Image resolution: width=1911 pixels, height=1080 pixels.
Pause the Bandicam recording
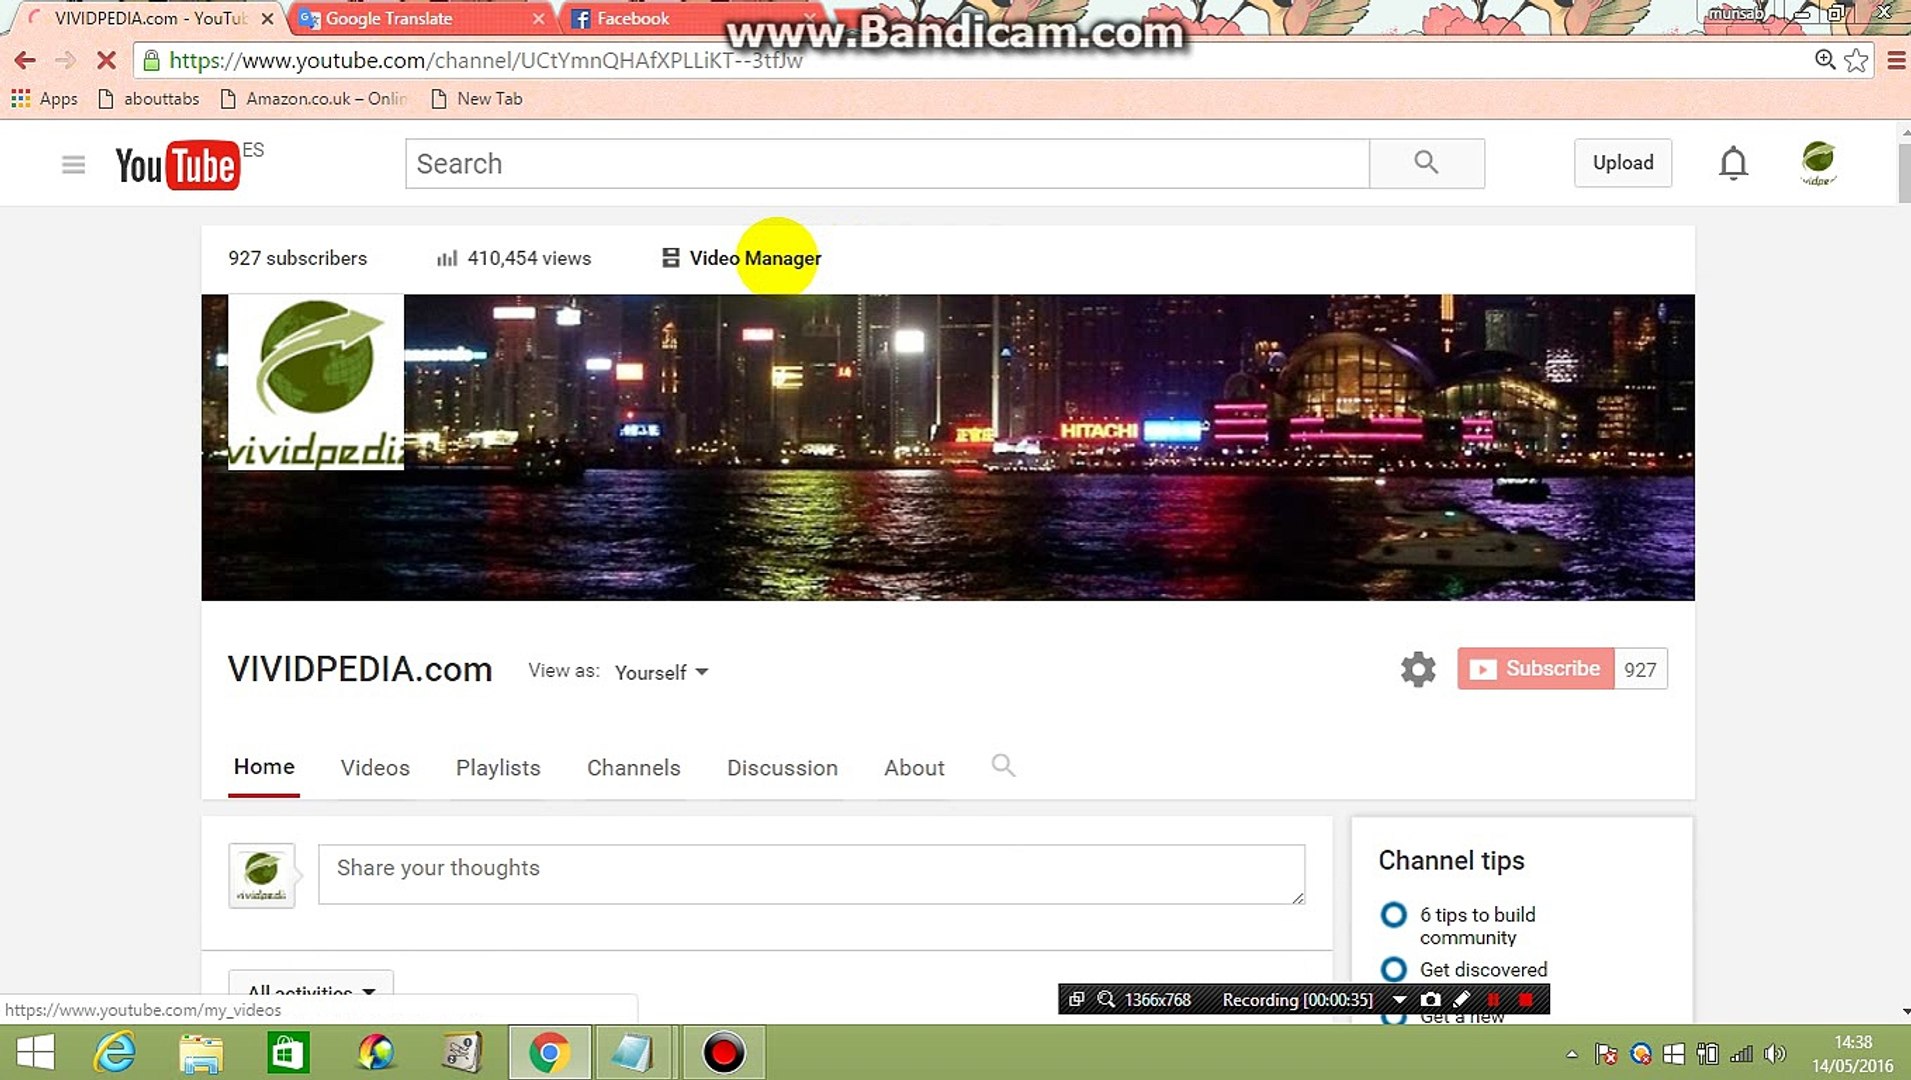[1493, 999]
